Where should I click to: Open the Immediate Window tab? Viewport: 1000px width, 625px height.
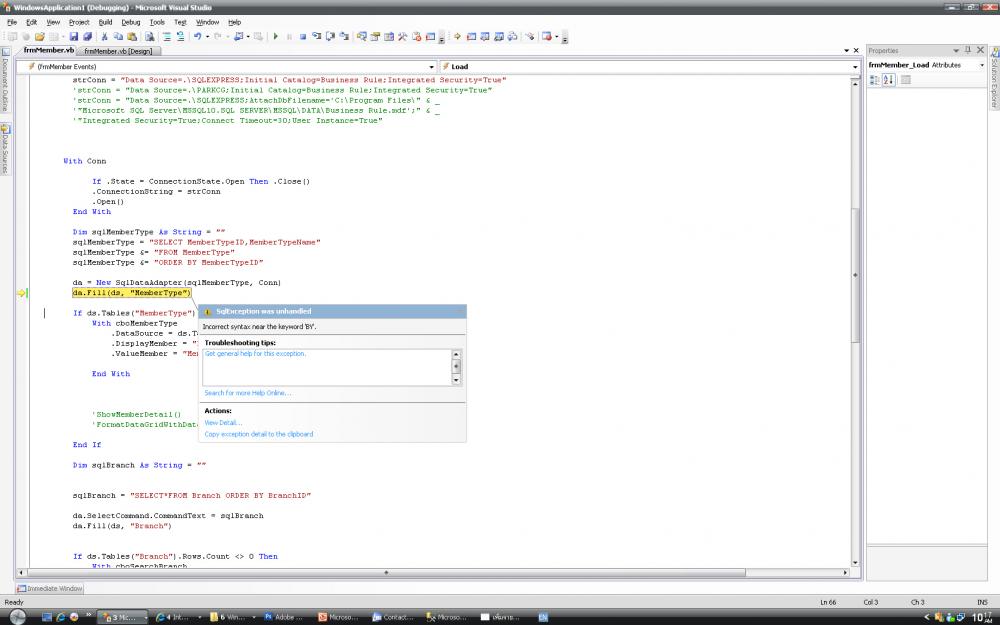[x=50, y=589]
